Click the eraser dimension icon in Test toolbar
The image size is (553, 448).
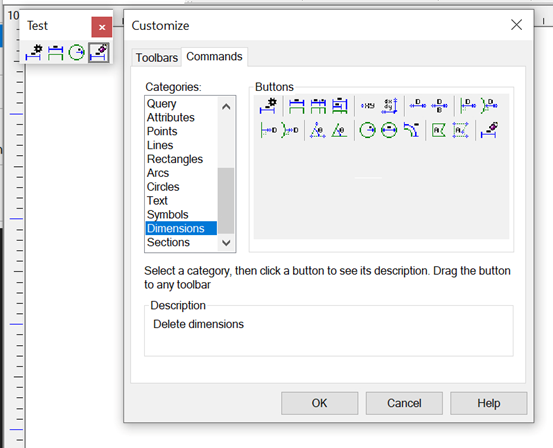(99, 53)
